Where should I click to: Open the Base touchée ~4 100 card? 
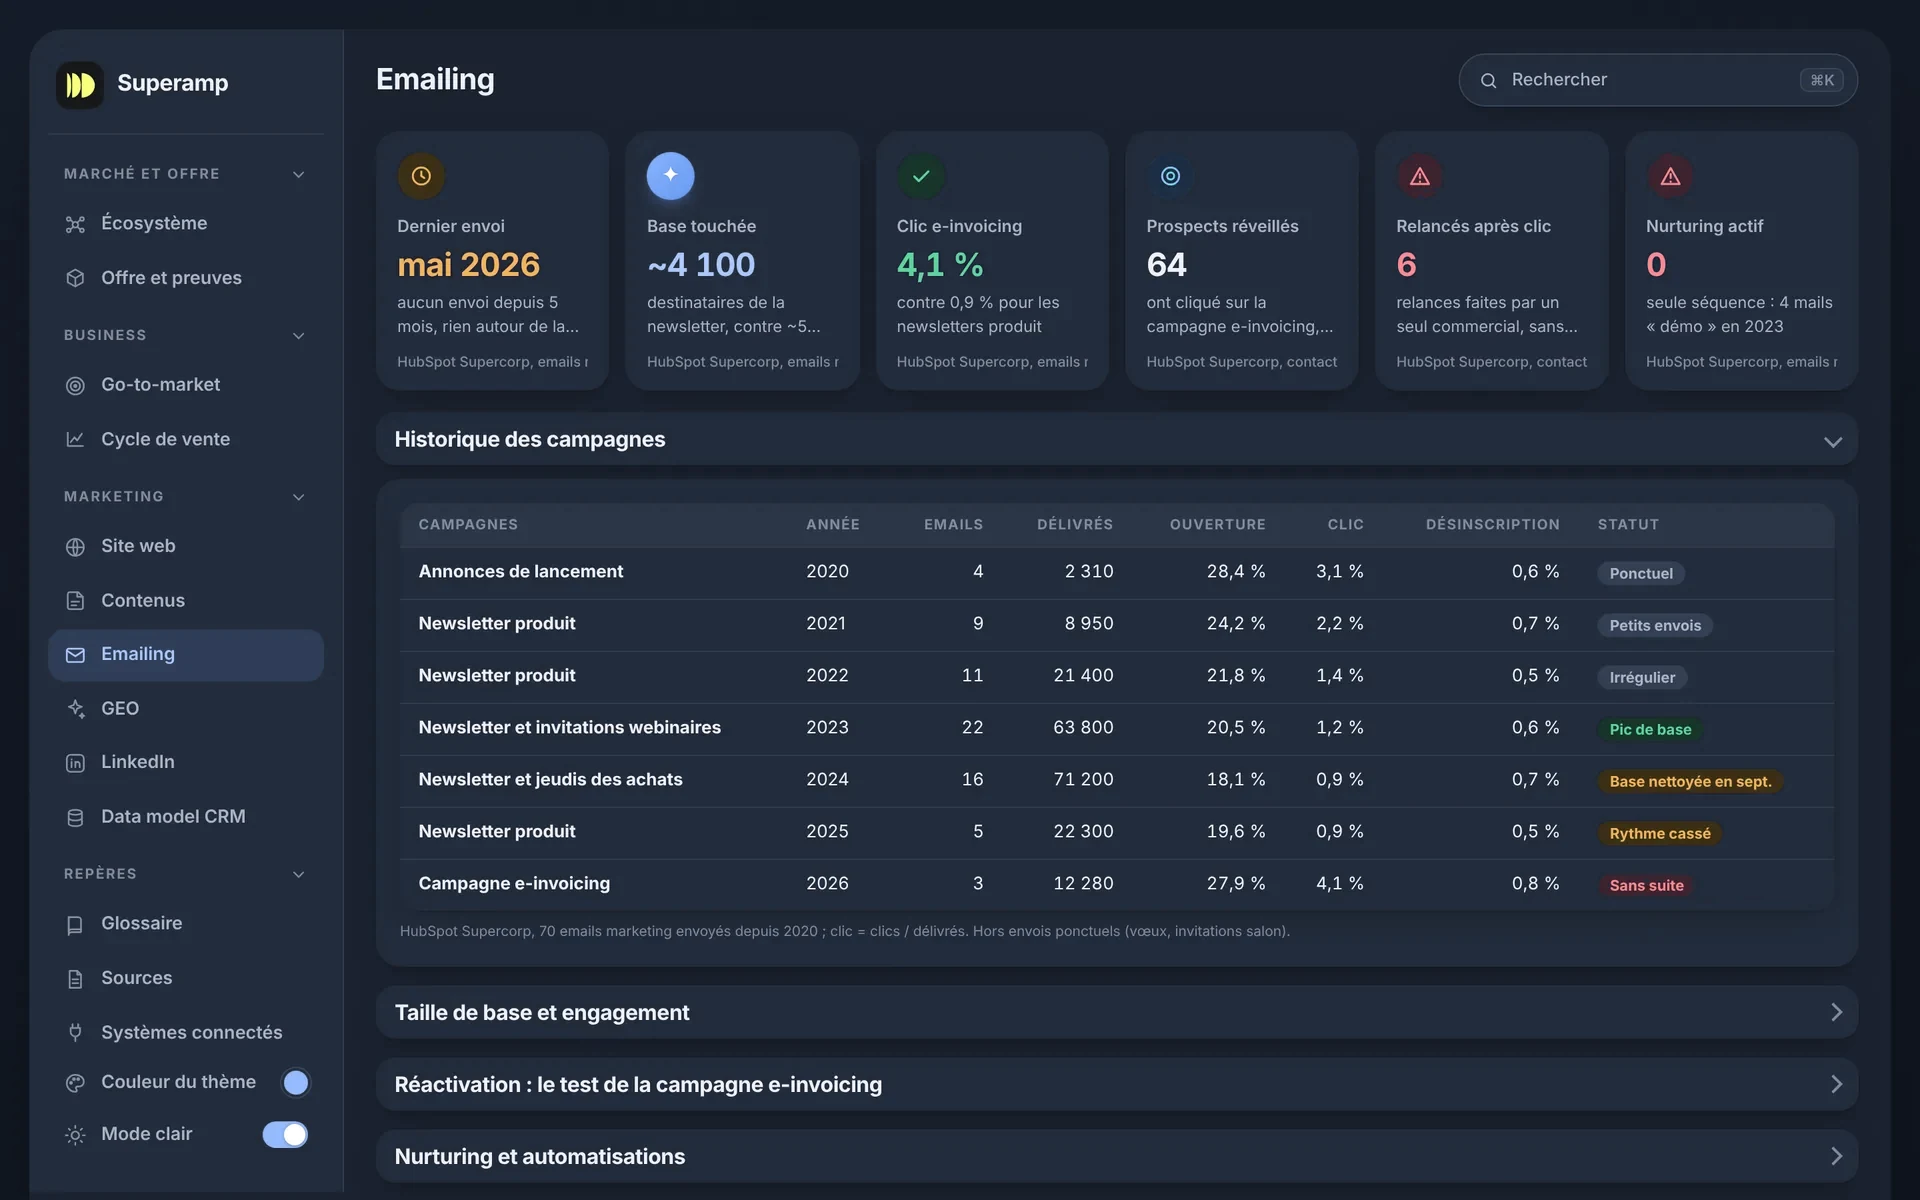coord(742,261)
